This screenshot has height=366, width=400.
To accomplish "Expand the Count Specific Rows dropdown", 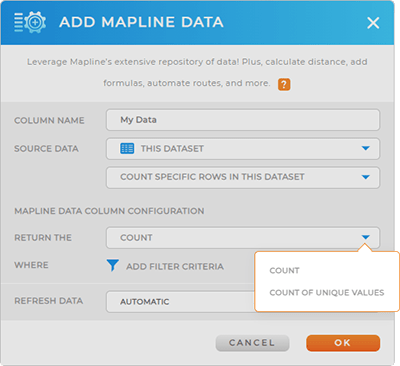I will (243, 177).
